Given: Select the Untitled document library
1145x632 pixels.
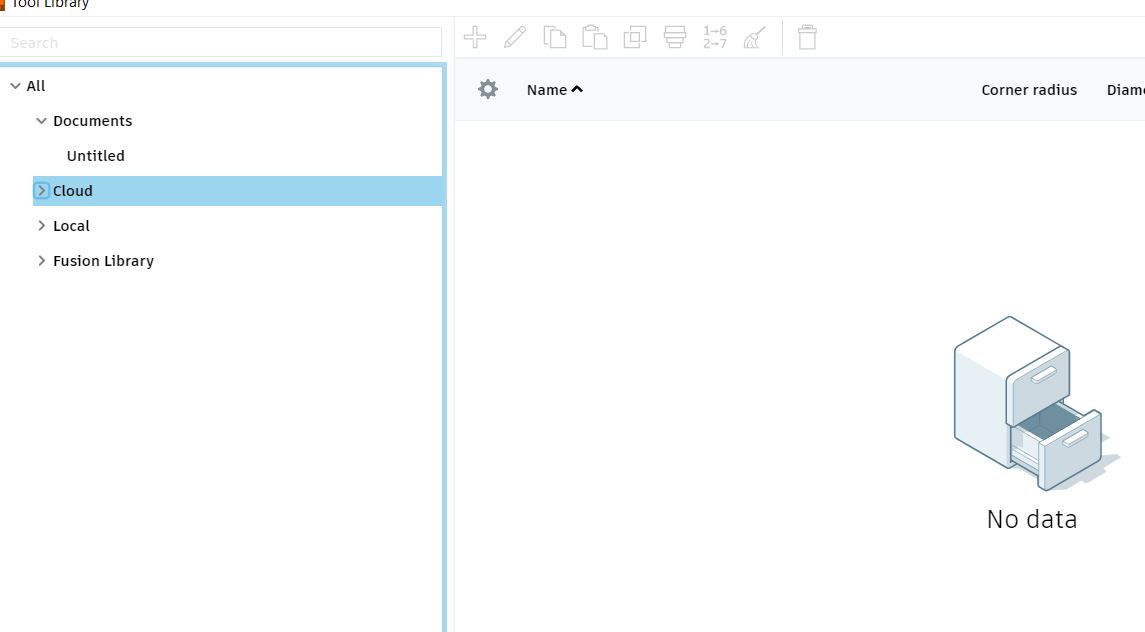Looking at the screenshot, I should [96, 156].
